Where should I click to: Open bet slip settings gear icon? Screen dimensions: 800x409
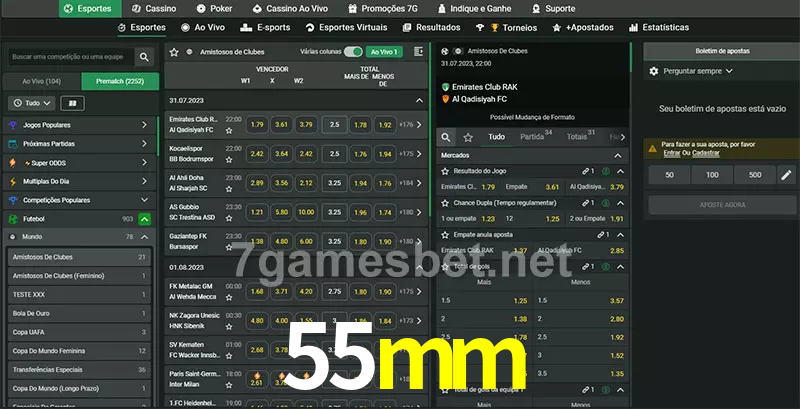[x=654, y=71]
